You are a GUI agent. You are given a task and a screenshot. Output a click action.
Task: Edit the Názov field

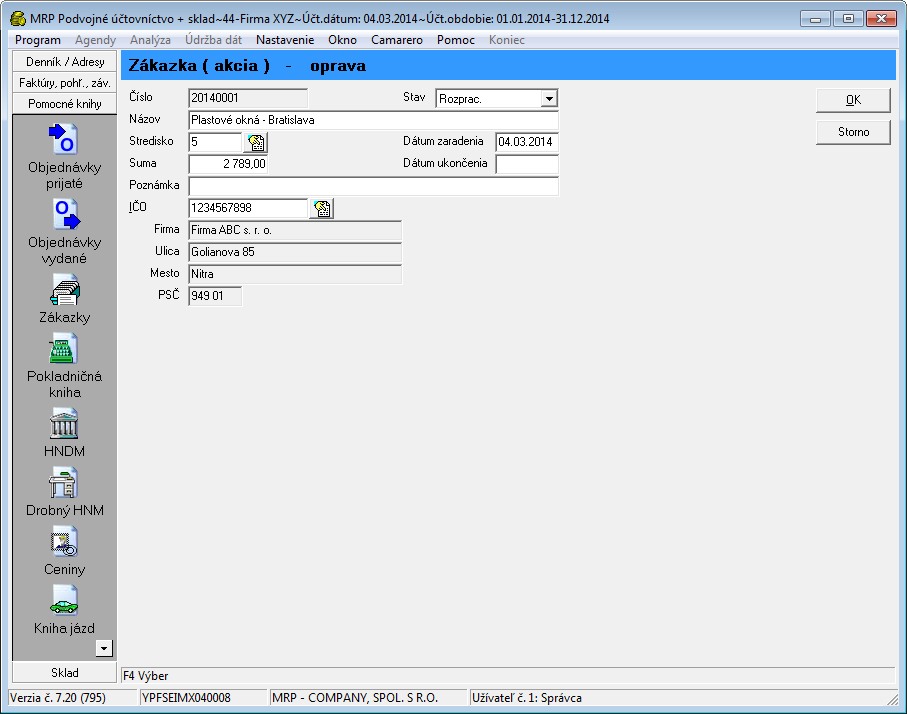tap(374, 120)
